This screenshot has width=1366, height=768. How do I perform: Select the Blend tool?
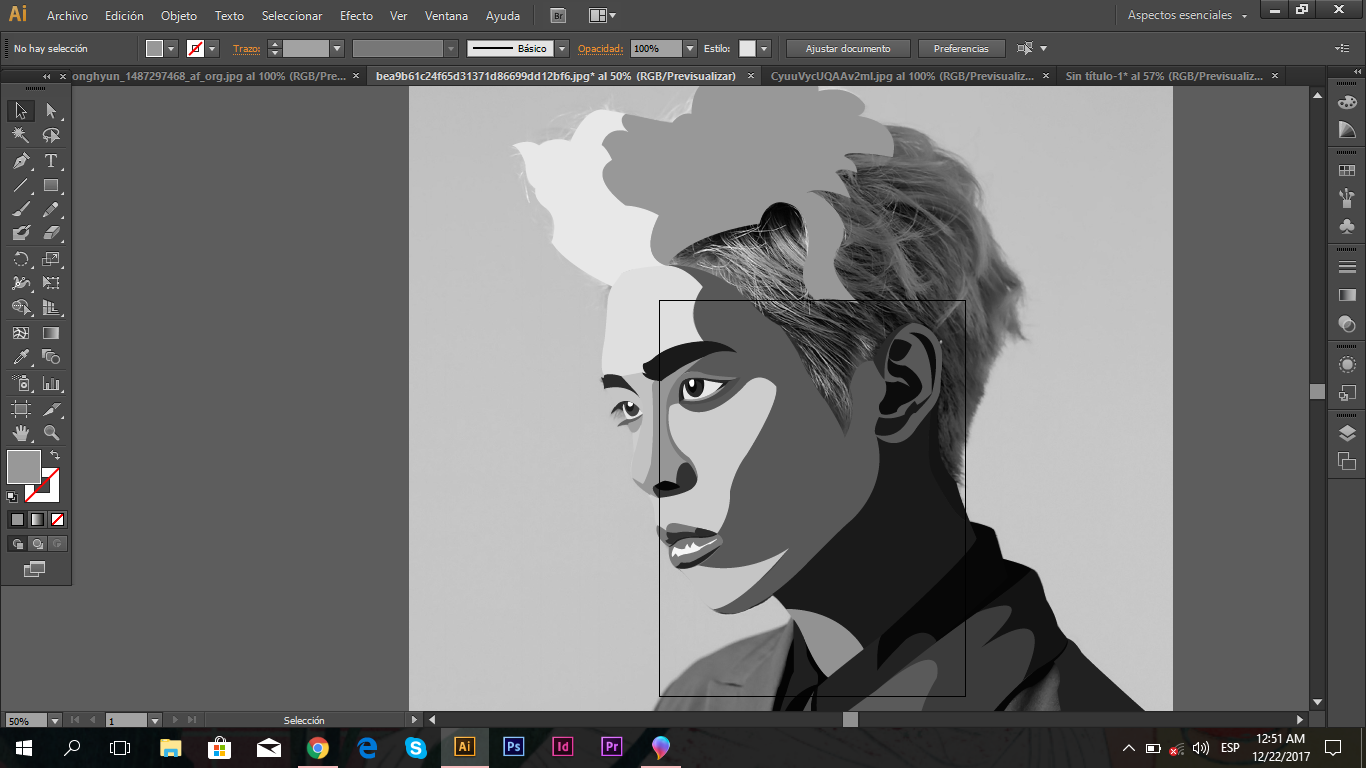(51, 357)
